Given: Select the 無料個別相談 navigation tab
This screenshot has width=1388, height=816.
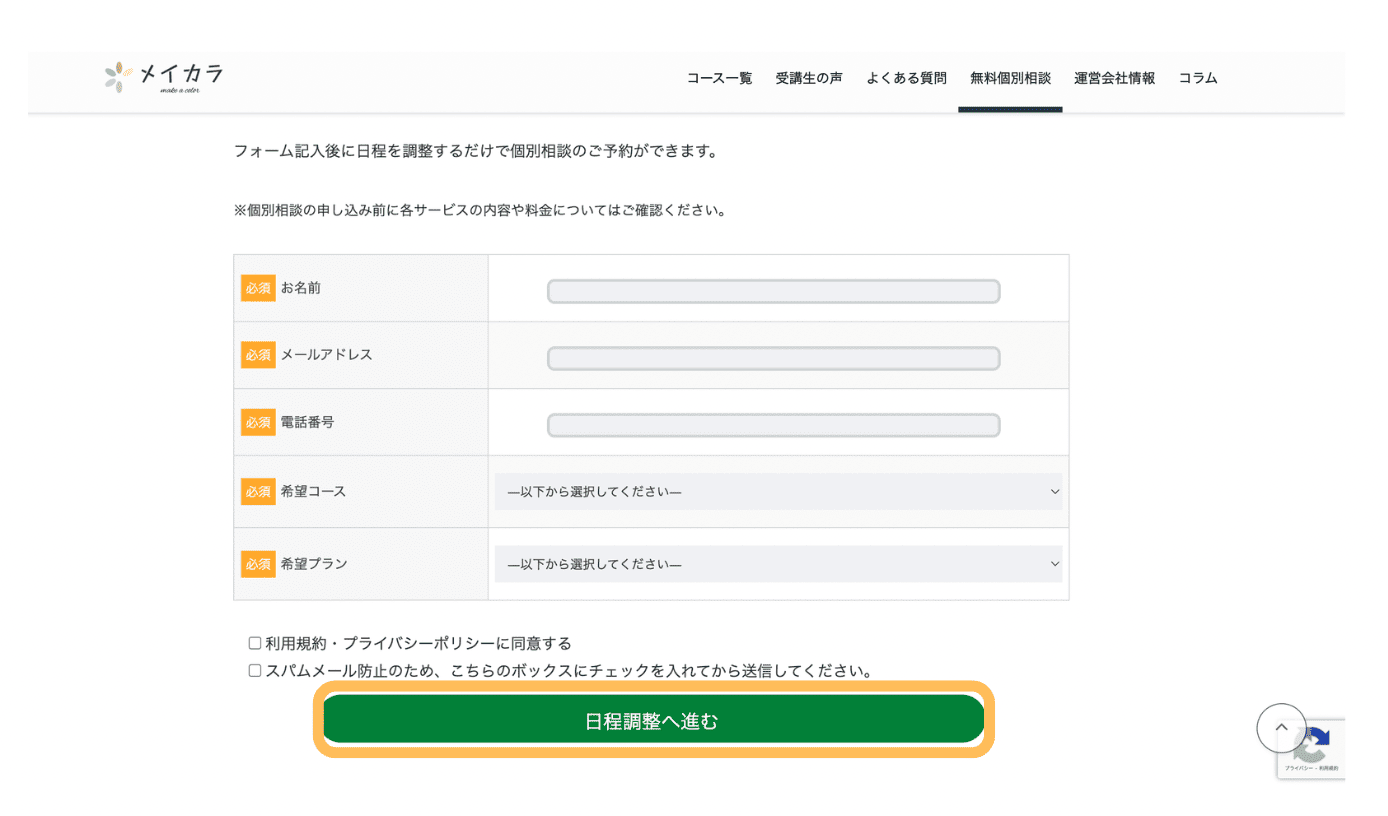Looking at the screenshot, I should 1010,78.
